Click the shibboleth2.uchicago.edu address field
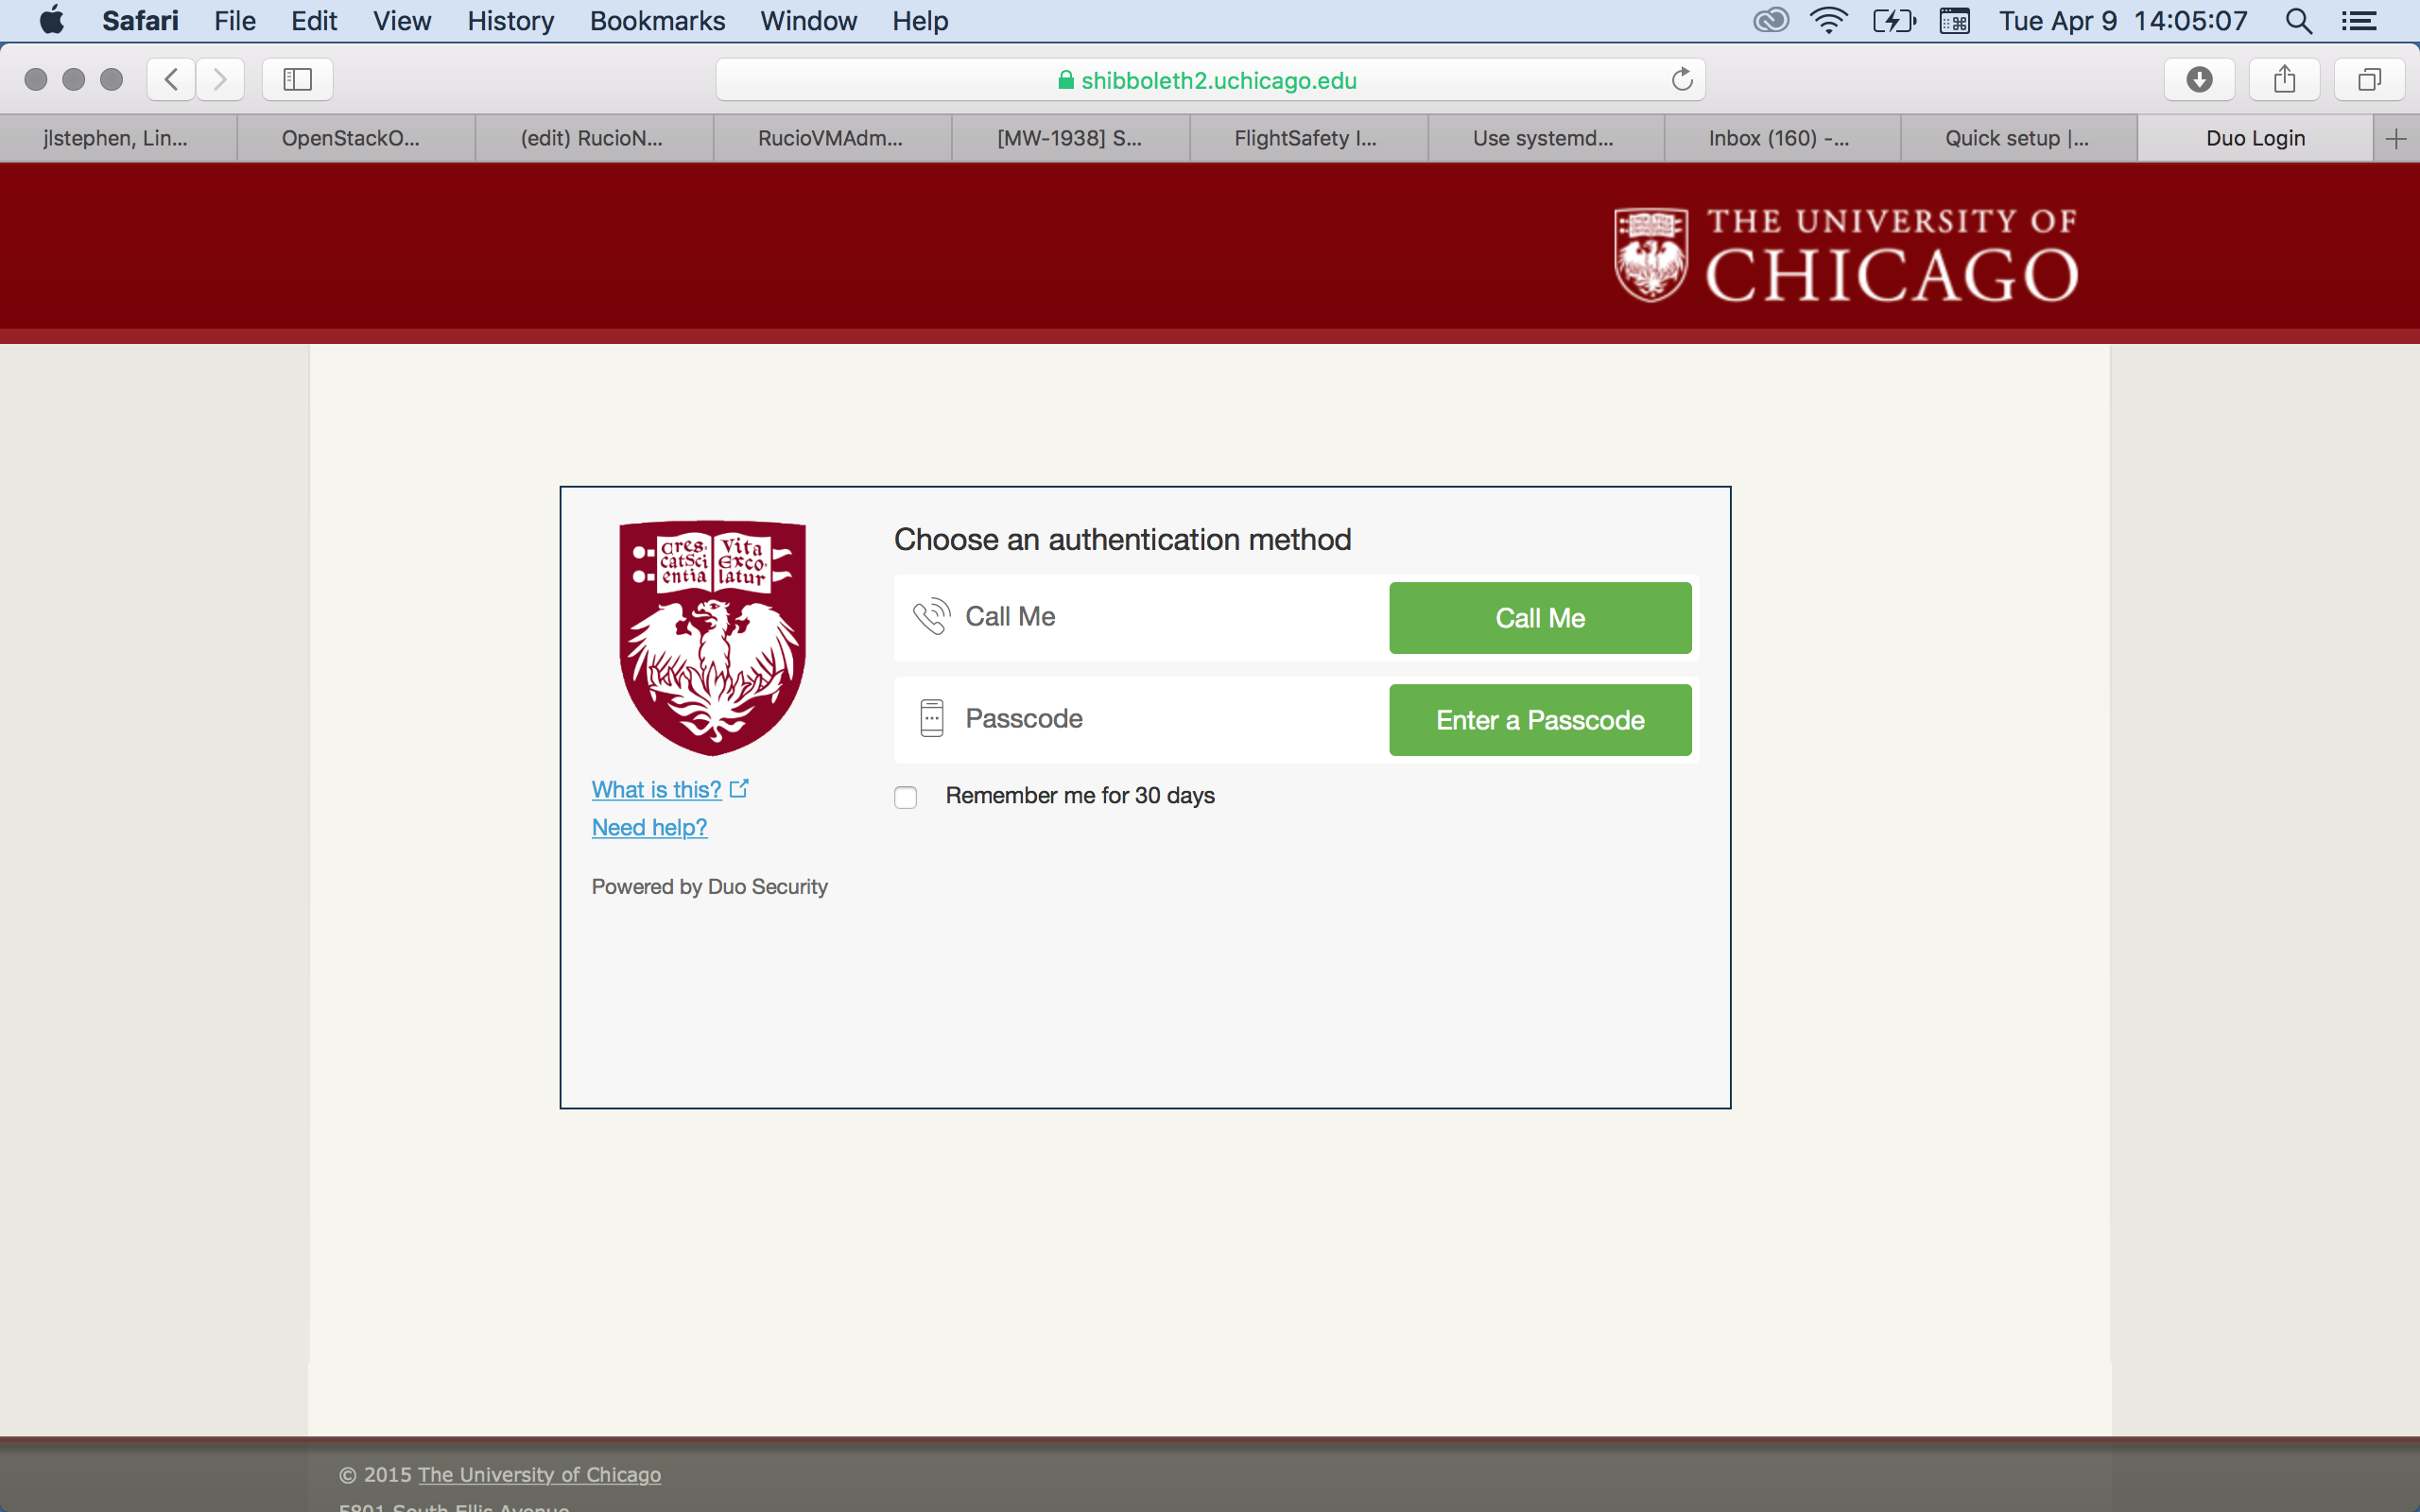Image resolution: width=2420 pixels, height=1512 pixels. click(x=1210, y=80)
